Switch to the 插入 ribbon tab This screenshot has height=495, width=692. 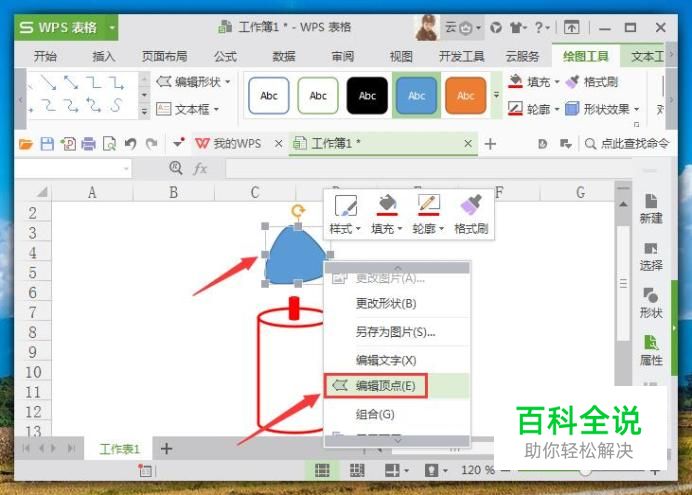click(104, 56)
